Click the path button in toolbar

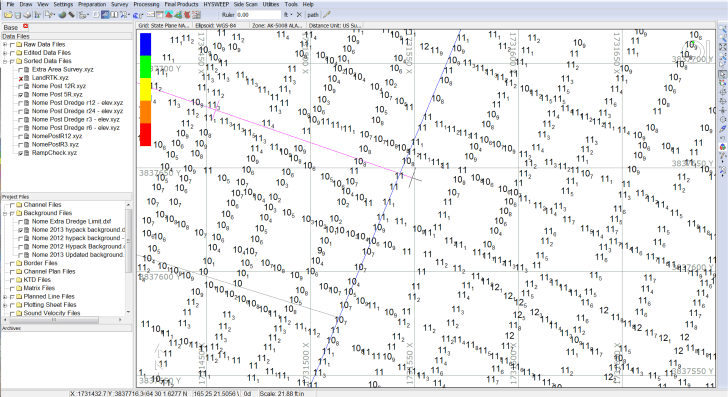(x=313, y=15)
